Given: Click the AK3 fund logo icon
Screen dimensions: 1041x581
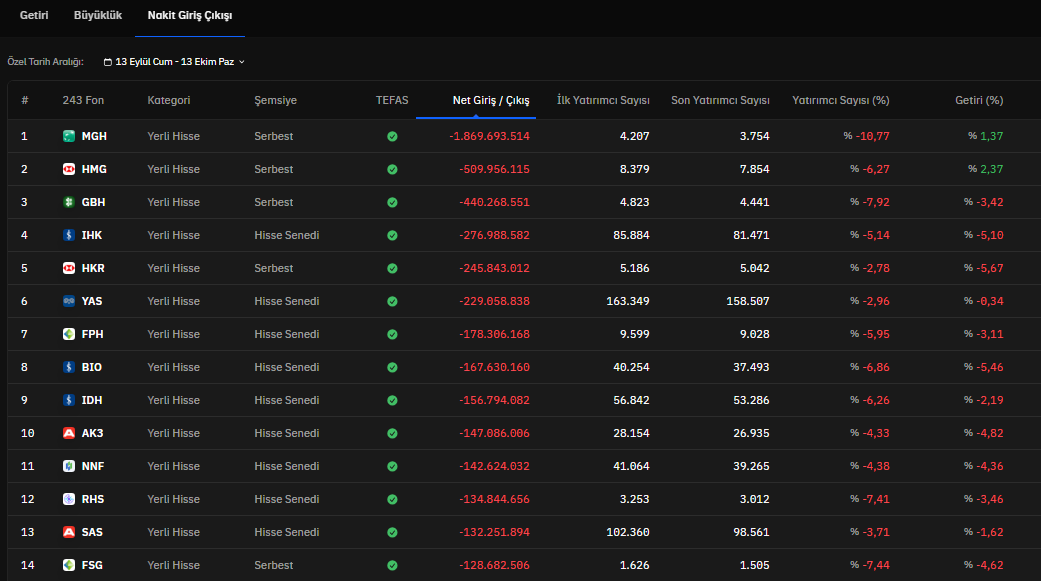Looking at the screenshot, I should [68, 433].
